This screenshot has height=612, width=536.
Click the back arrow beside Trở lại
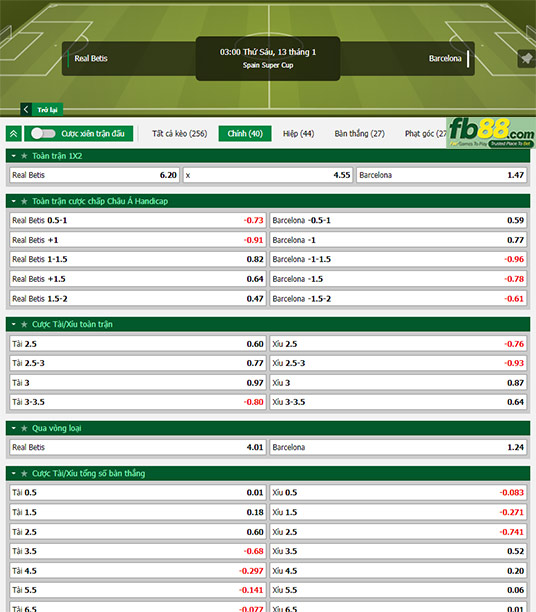tap(26, 109)
